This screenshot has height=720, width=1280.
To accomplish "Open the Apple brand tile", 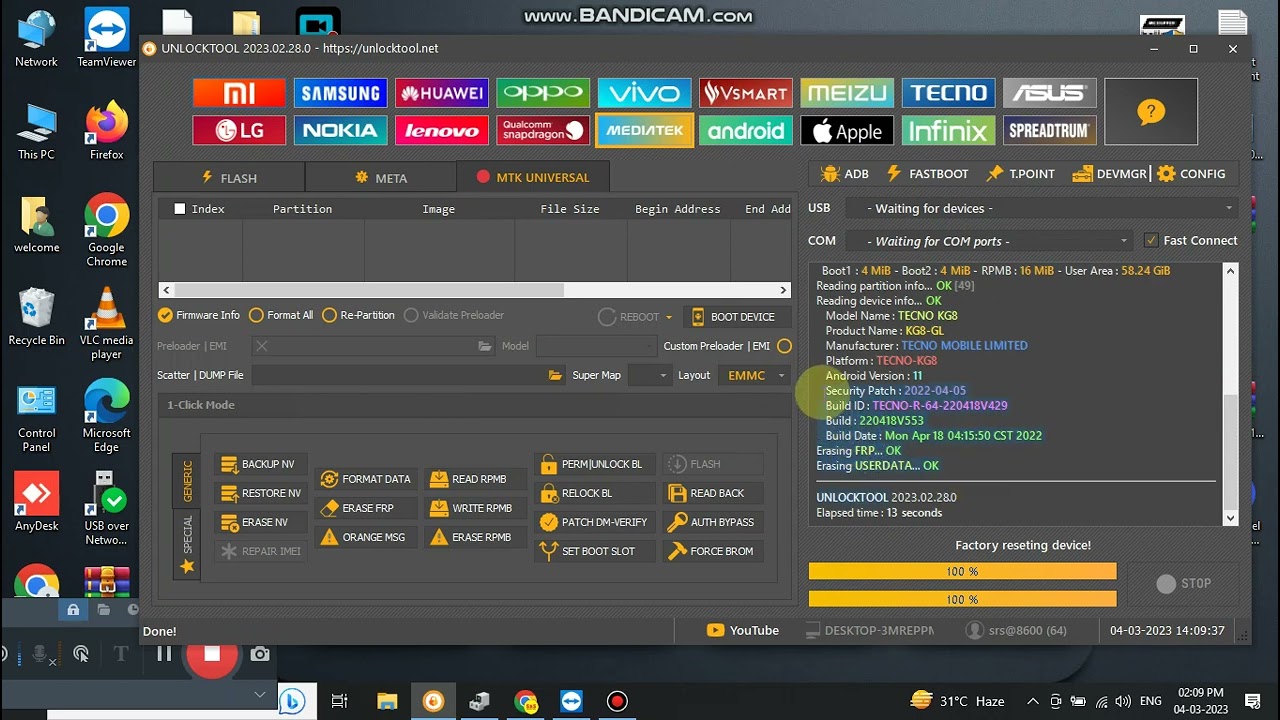I will pos(847,130).
